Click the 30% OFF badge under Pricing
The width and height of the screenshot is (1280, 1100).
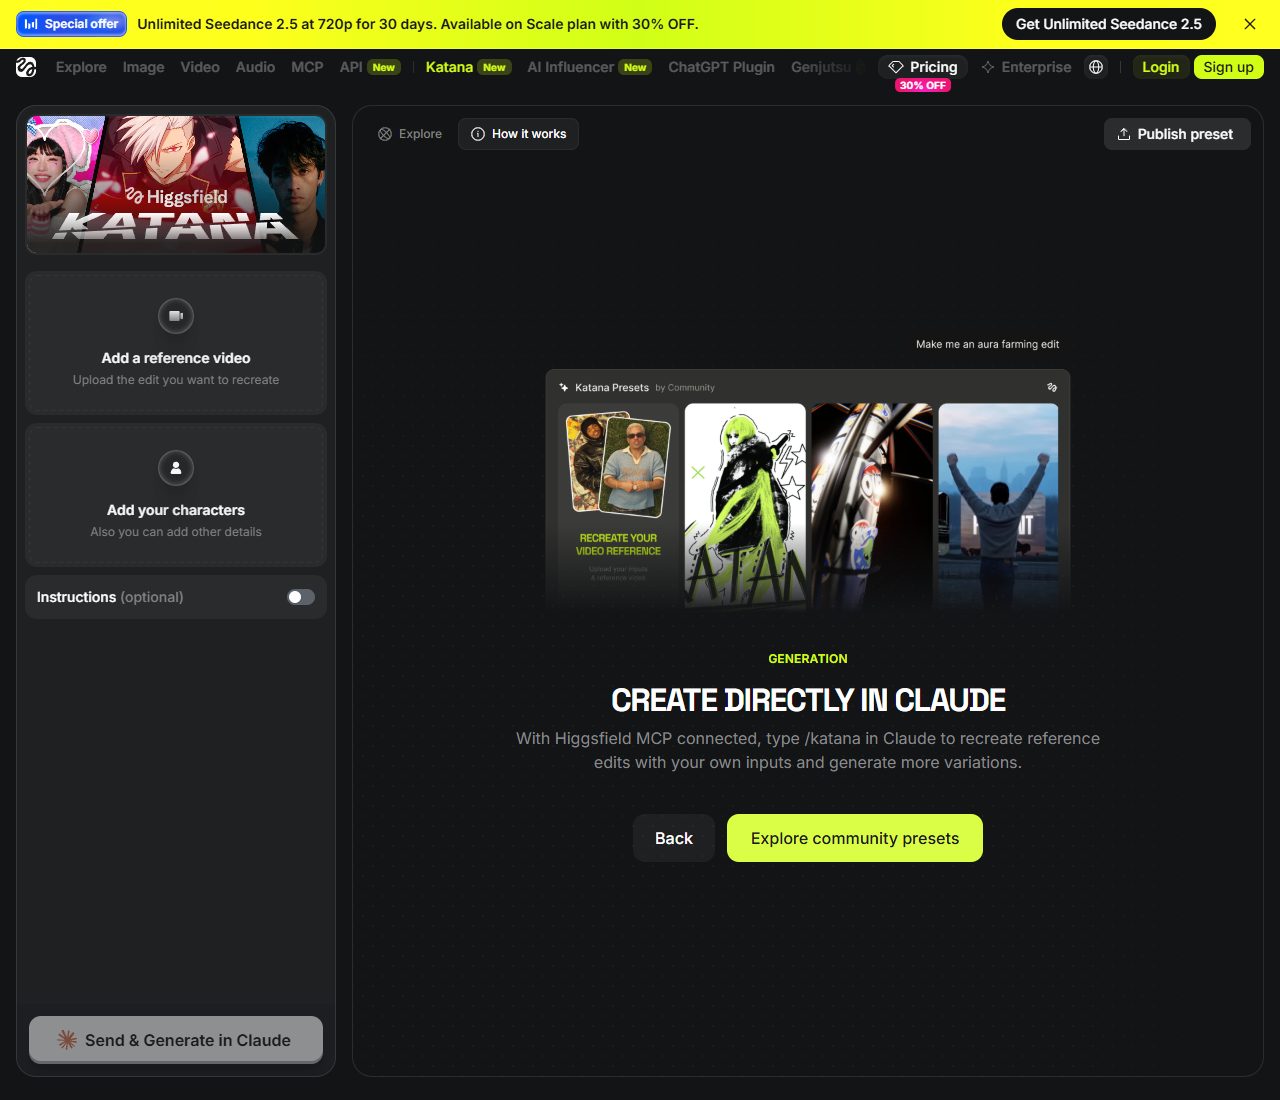(x=923, y=86)
